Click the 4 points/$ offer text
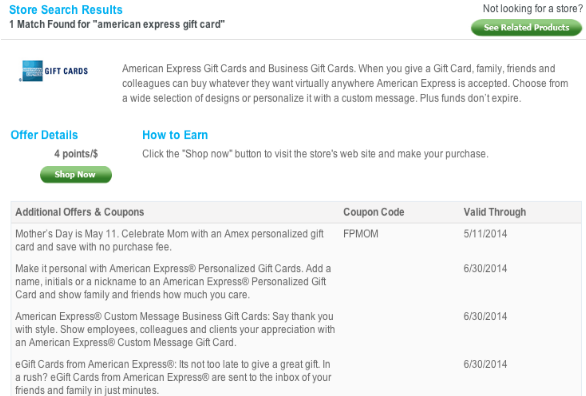Viewport: 586px width, 396px height. [76, 154]
